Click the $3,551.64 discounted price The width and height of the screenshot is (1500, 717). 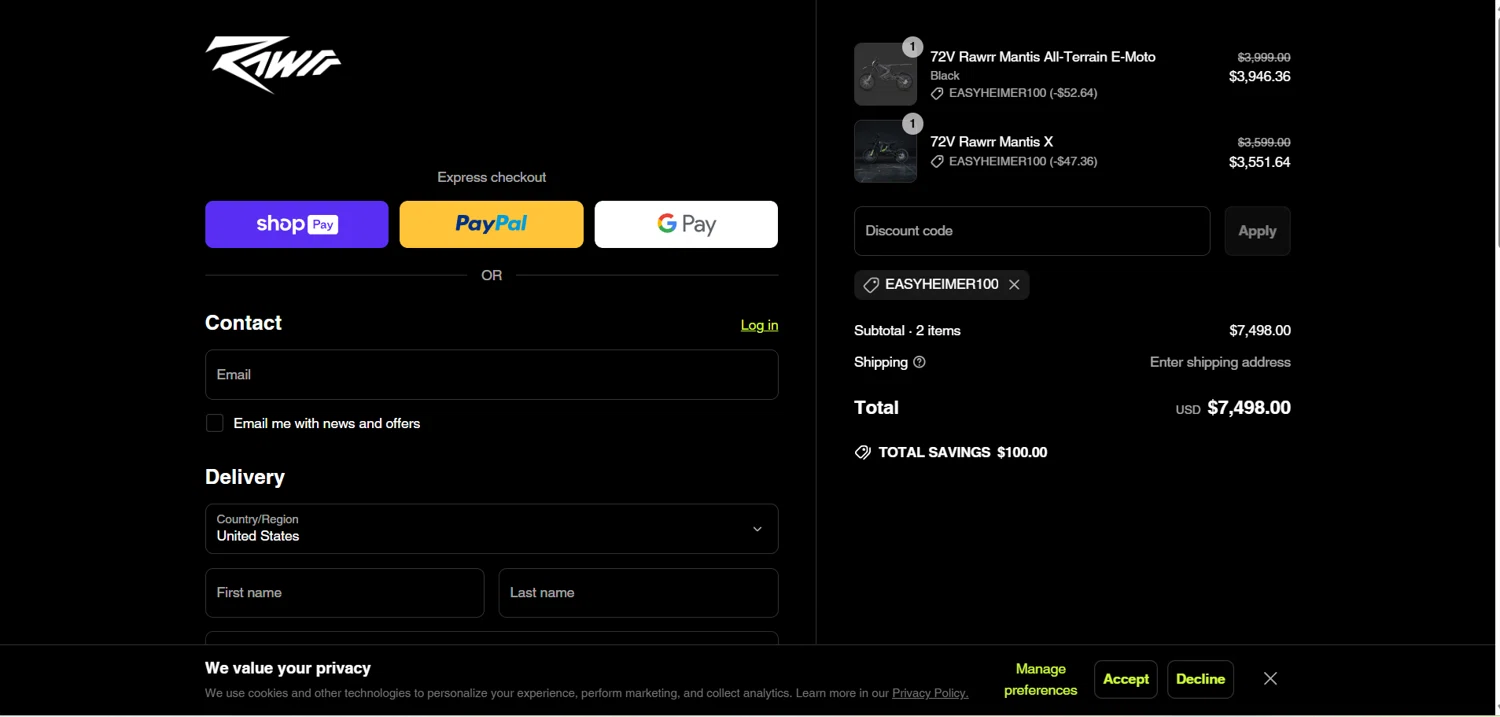(x=1260, y=162)
